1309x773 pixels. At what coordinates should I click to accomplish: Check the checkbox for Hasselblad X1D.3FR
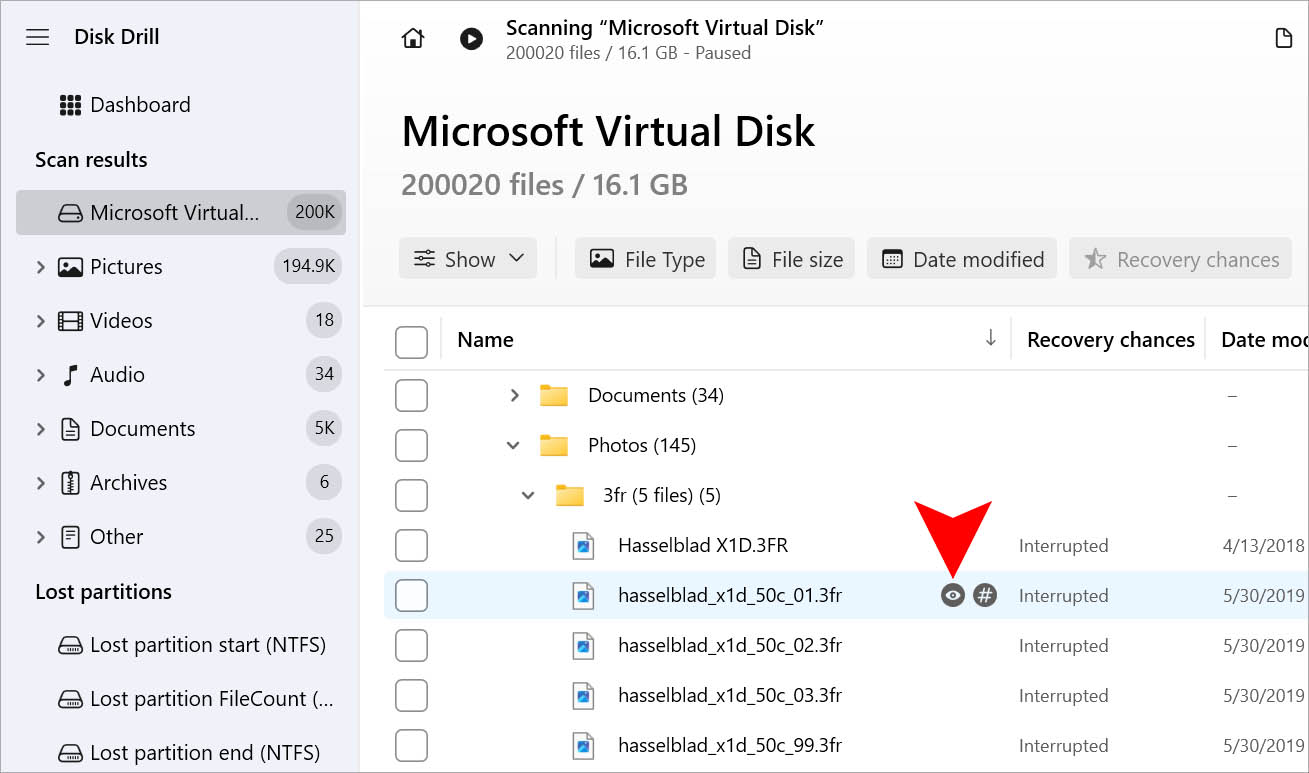click(x=411, y=545)
